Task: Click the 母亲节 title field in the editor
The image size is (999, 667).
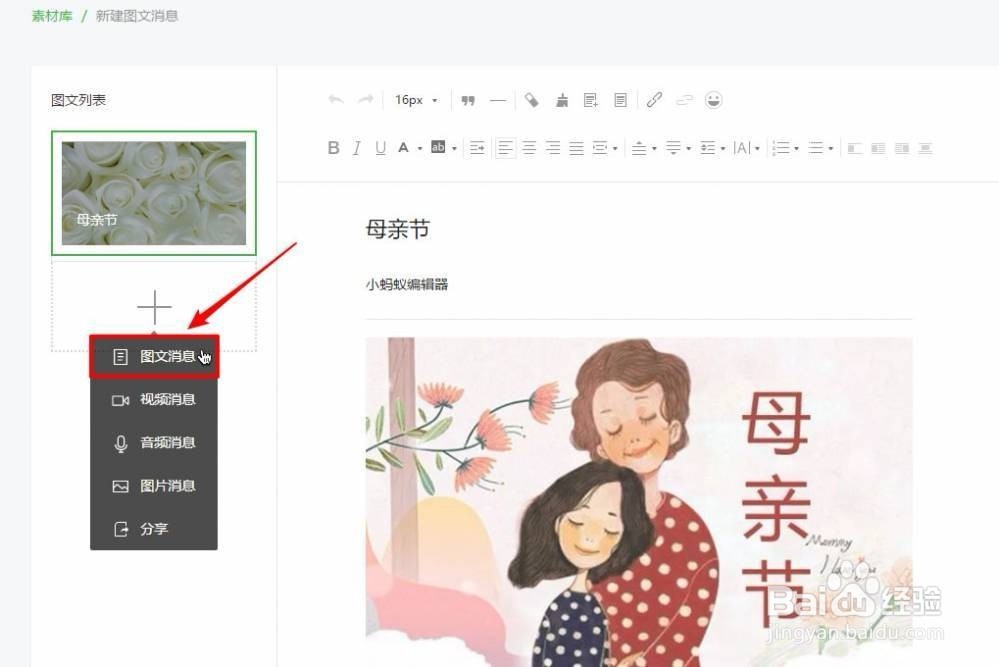Action: (398, 229)
